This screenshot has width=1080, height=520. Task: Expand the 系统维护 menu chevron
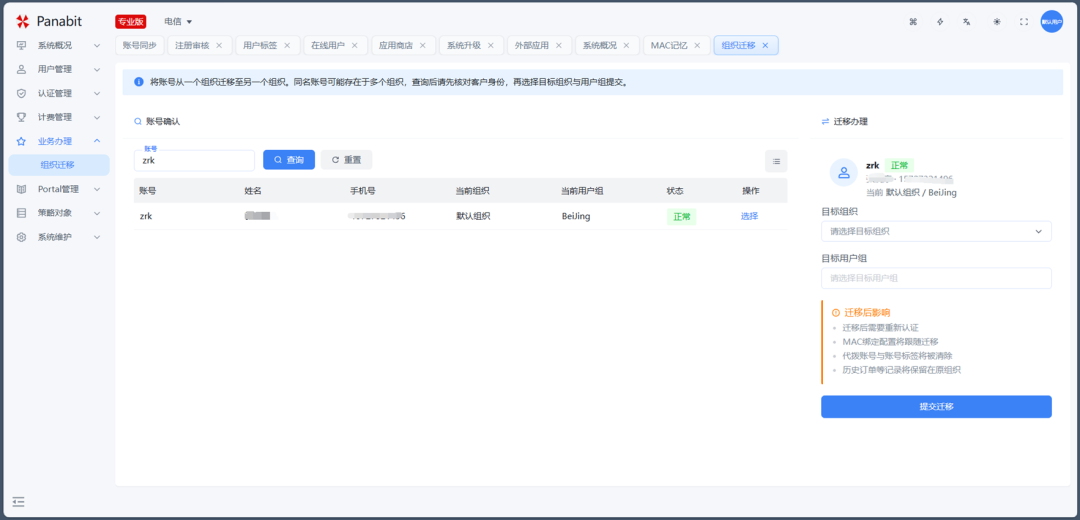pyautogui.click(x=96, y=237)
